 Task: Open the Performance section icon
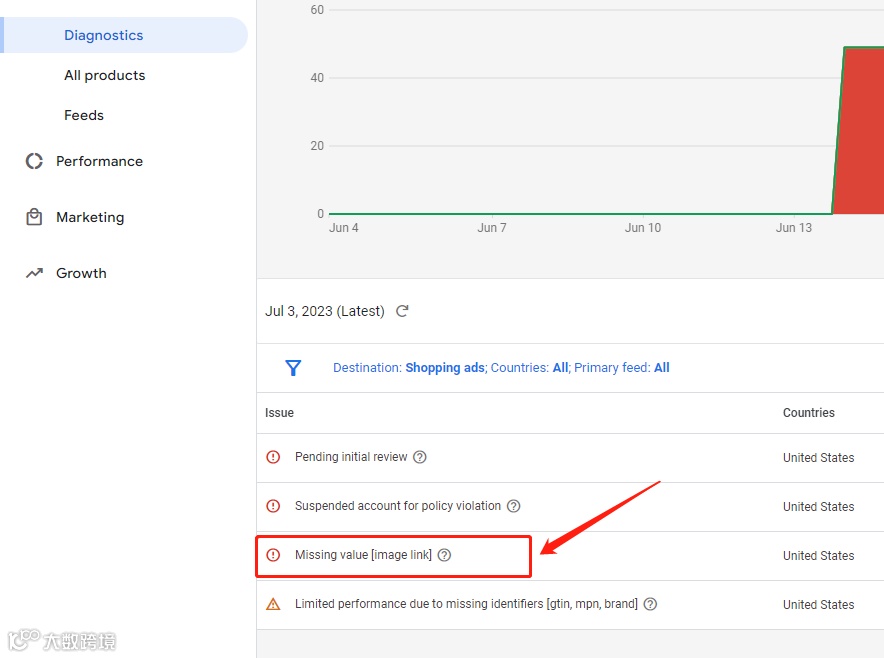[x=34, y=161]
